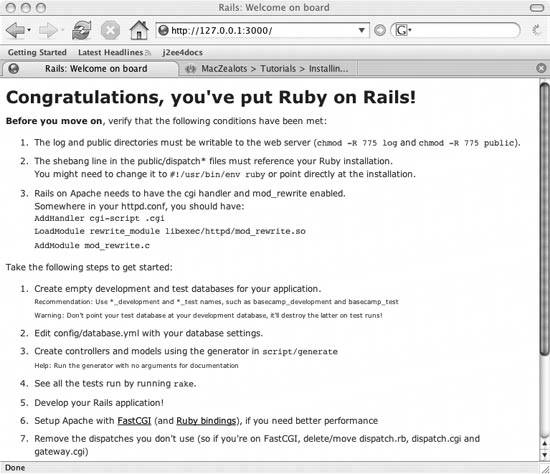This screenshot has width=550, height=474.
Task: Open the j2ee4docs bookmark
Action: pos(182,52)
